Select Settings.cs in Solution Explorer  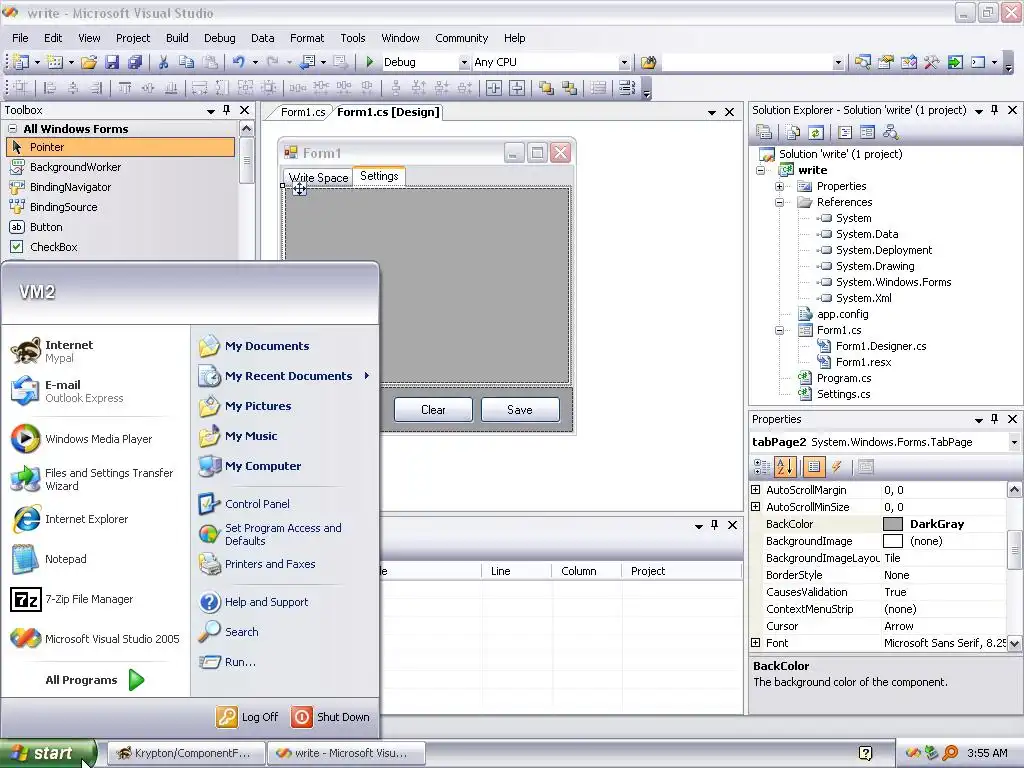(x=843, y=394)
